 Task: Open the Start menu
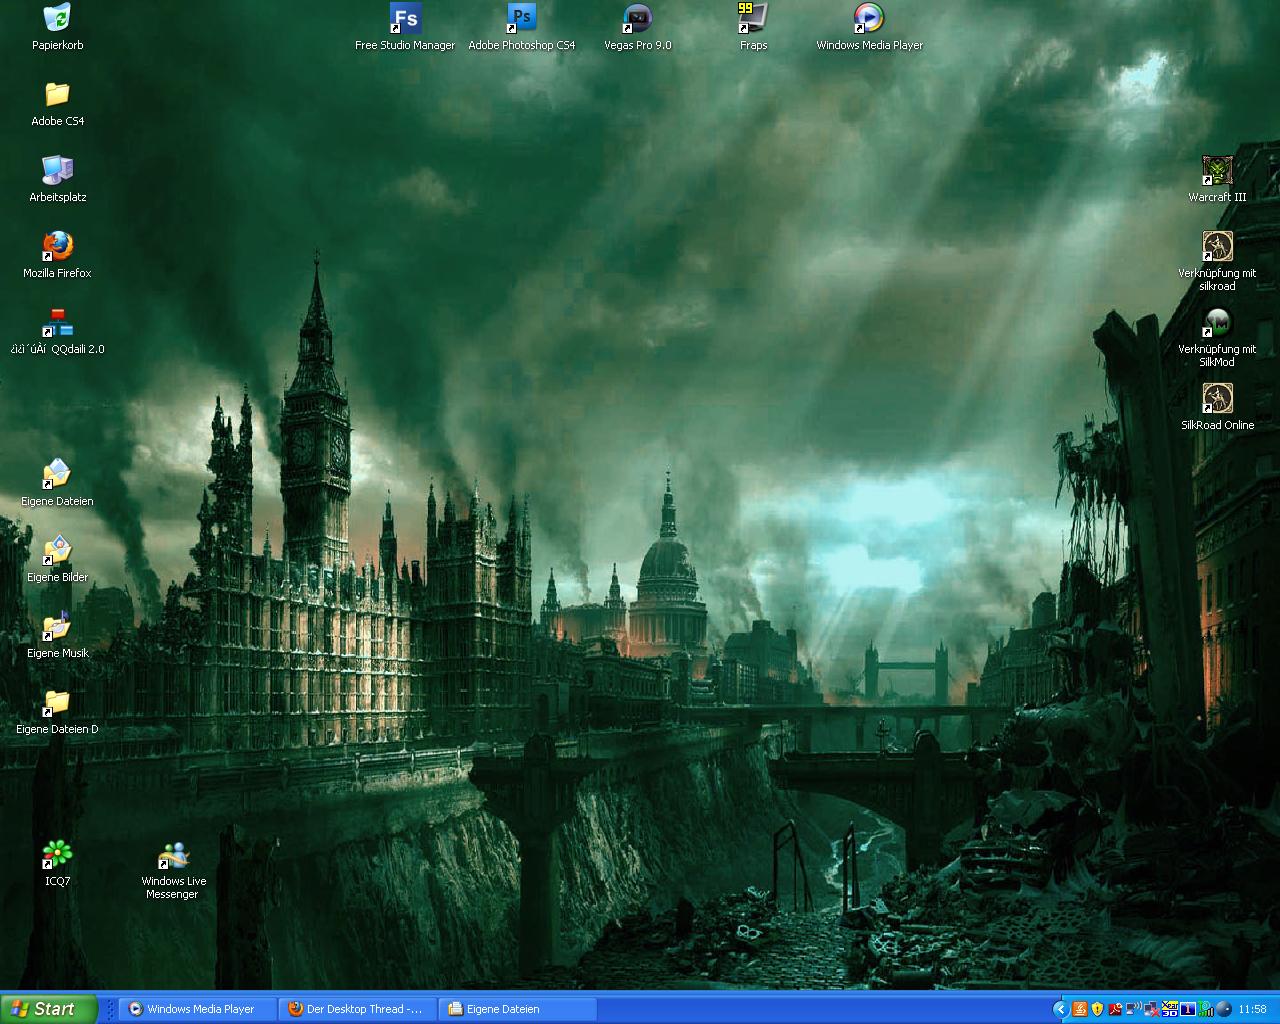[48, 1009]
